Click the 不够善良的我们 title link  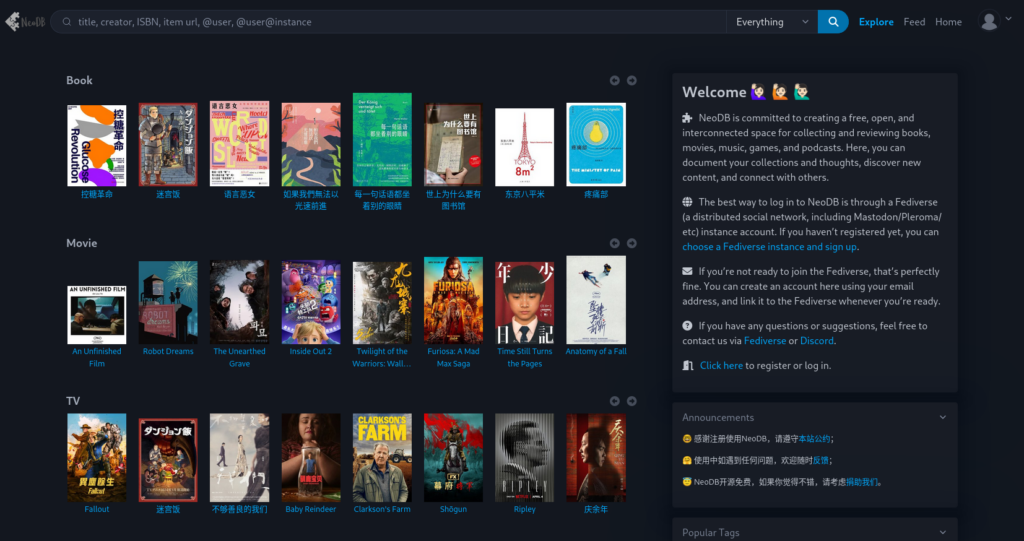coord(239,509)
